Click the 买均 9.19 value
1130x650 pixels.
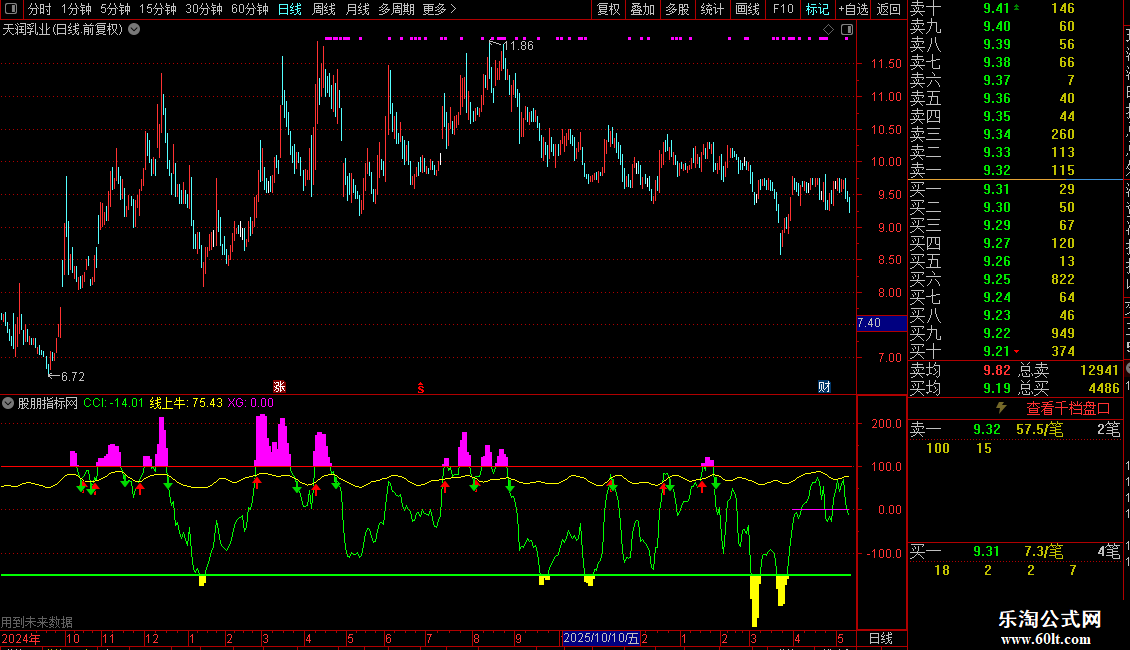(997, 388)
